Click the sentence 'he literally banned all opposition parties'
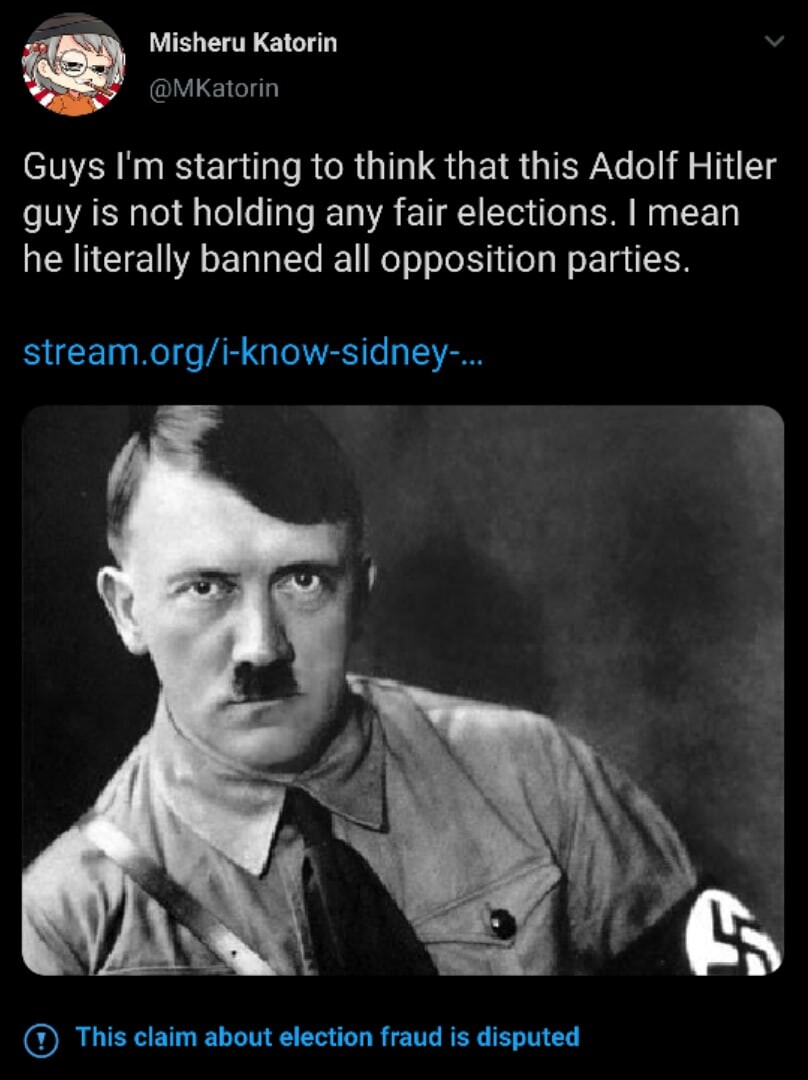808x1080 pixels. pyautogui.click(x=355, y=259)
